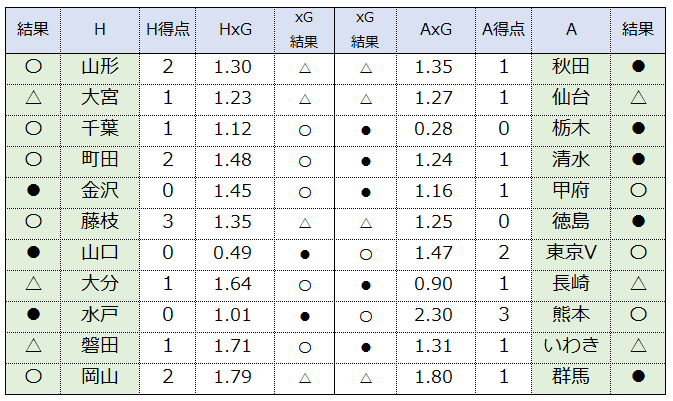Select the HxG column header
This screenshot has width=673, height=401.
tap(235, 29)
